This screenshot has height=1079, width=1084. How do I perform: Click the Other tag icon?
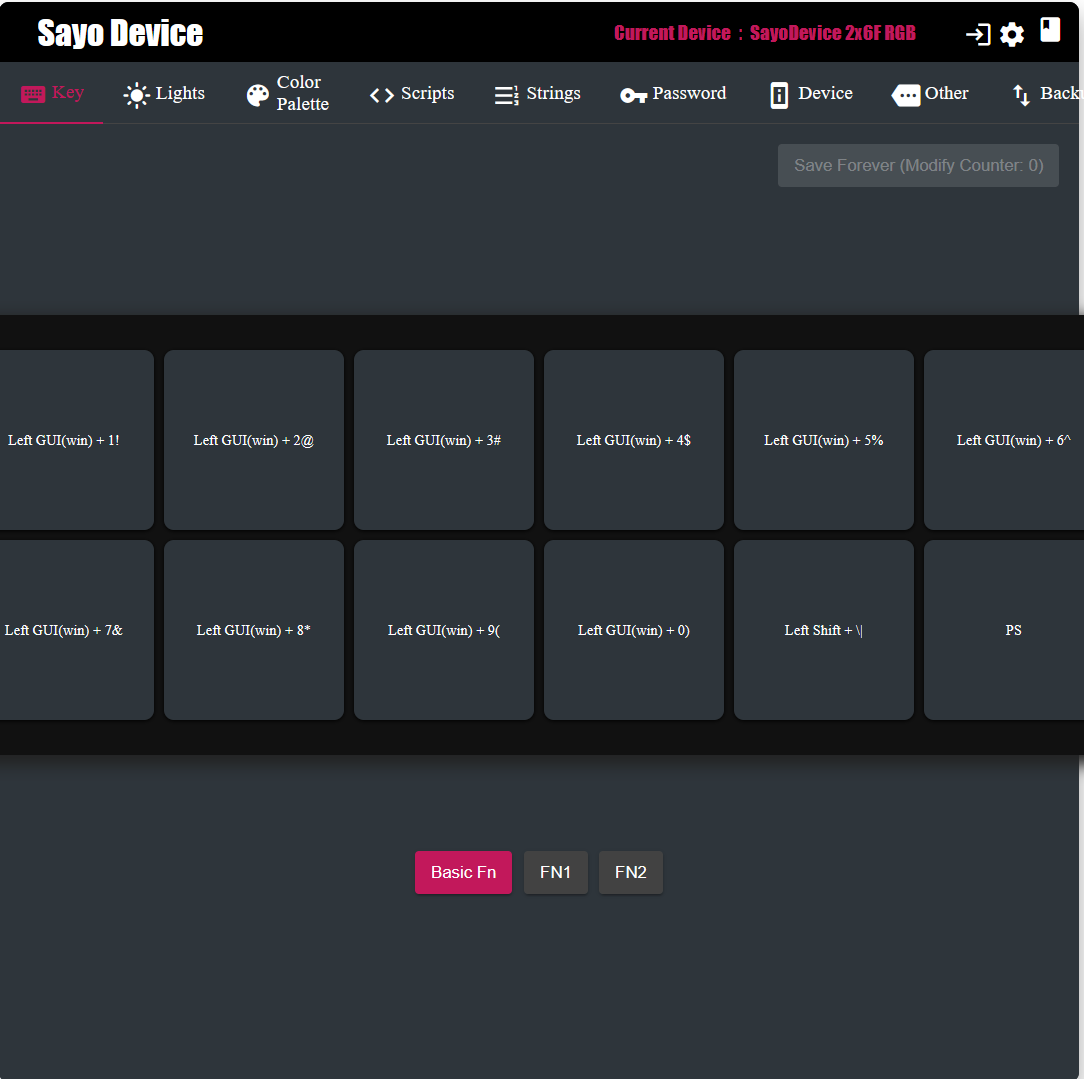click(x=906, y=95)
